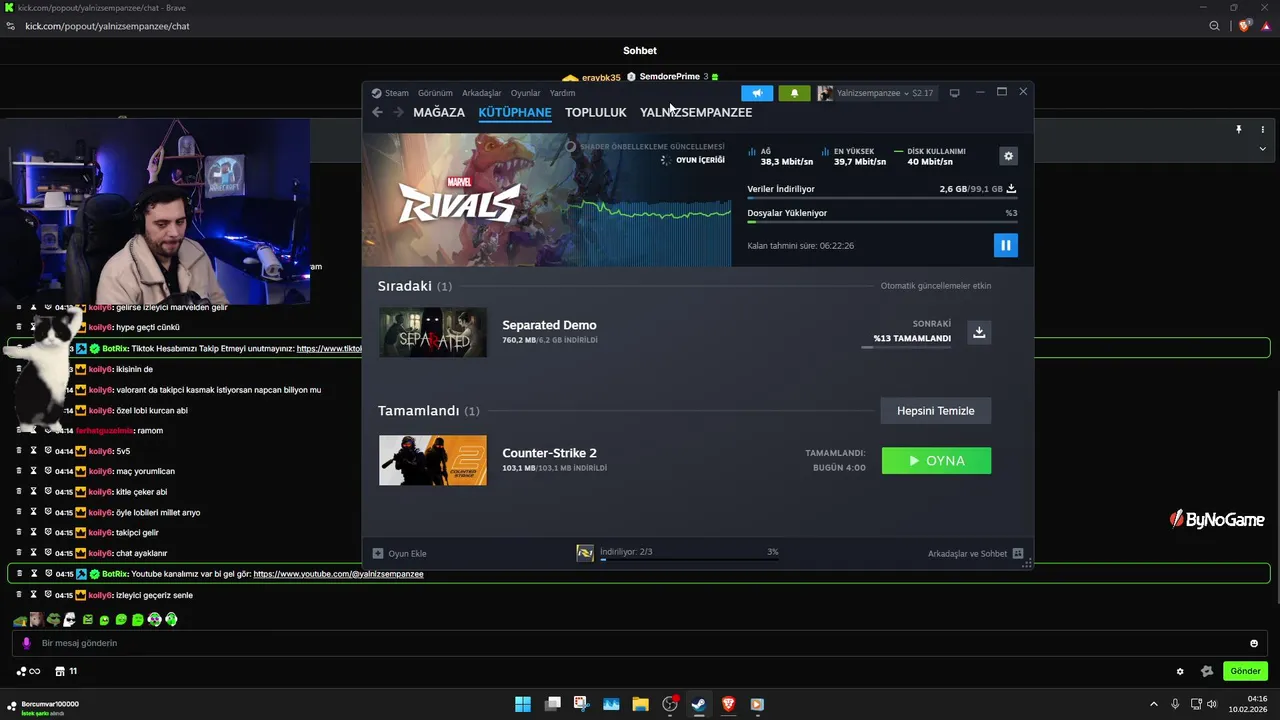Viewport: 1280px width, 720px height.
Task: Open the TOPLULUK tab
Action: (x=596, y=112)
